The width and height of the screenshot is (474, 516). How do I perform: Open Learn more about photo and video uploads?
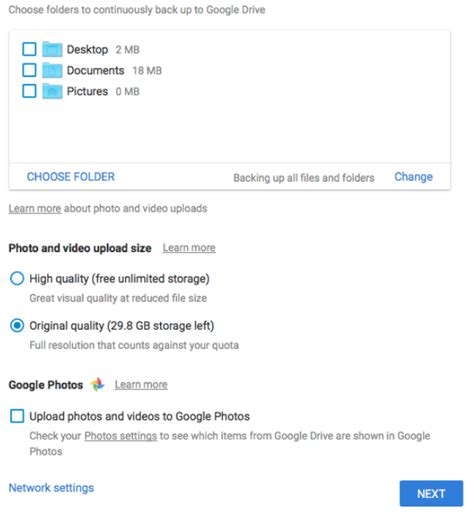tap(35, 209)
